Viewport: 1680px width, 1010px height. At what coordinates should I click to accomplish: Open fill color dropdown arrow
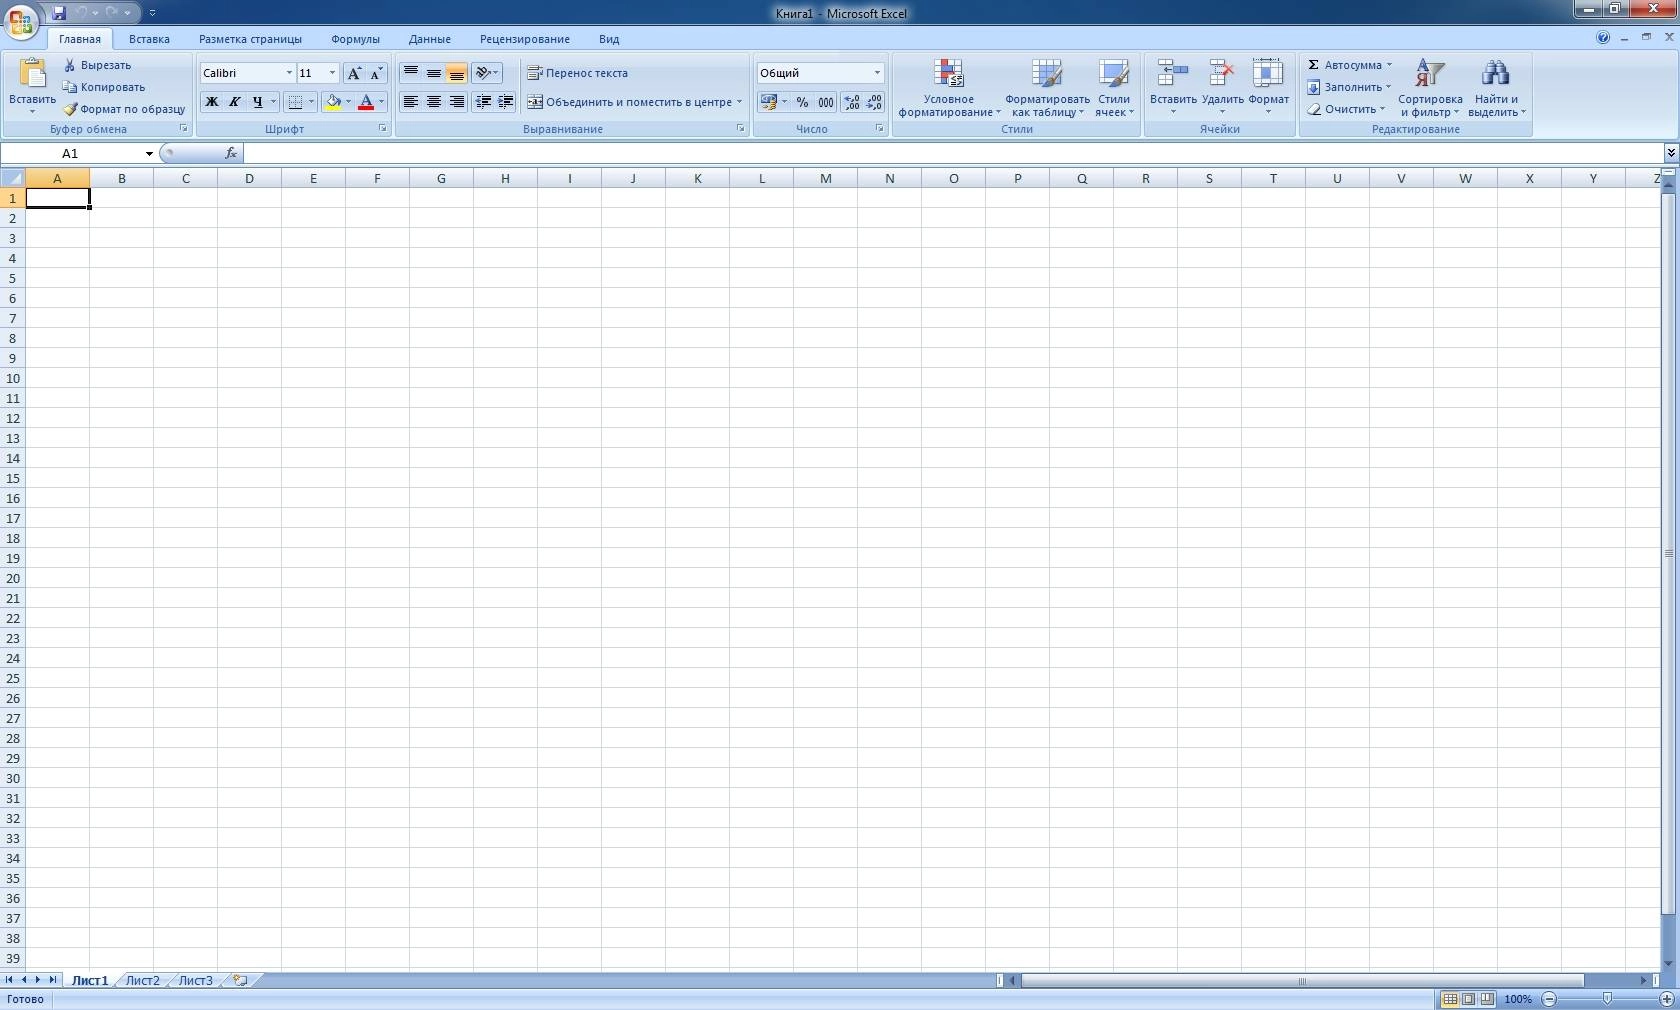349,102
